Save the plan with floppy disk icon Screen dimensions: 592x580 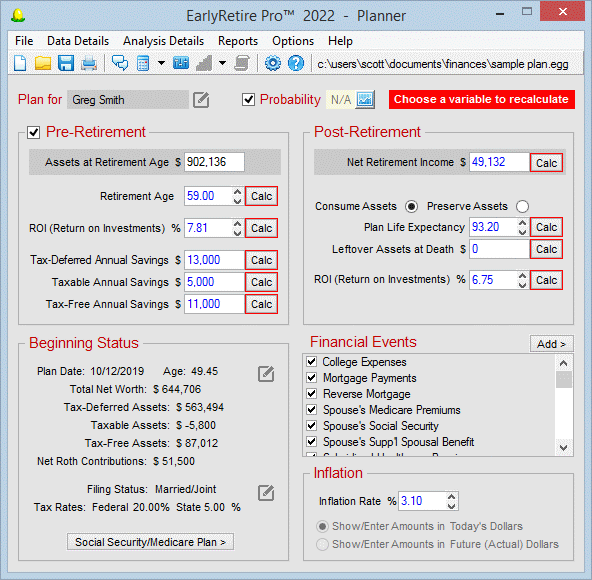tap(66, 63)
